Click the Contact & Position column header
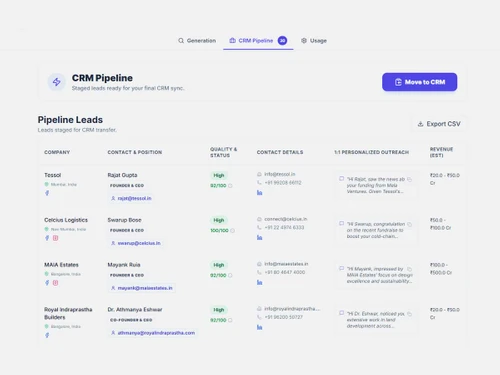This screenshot has width=500, height=375. pos(135,152)
